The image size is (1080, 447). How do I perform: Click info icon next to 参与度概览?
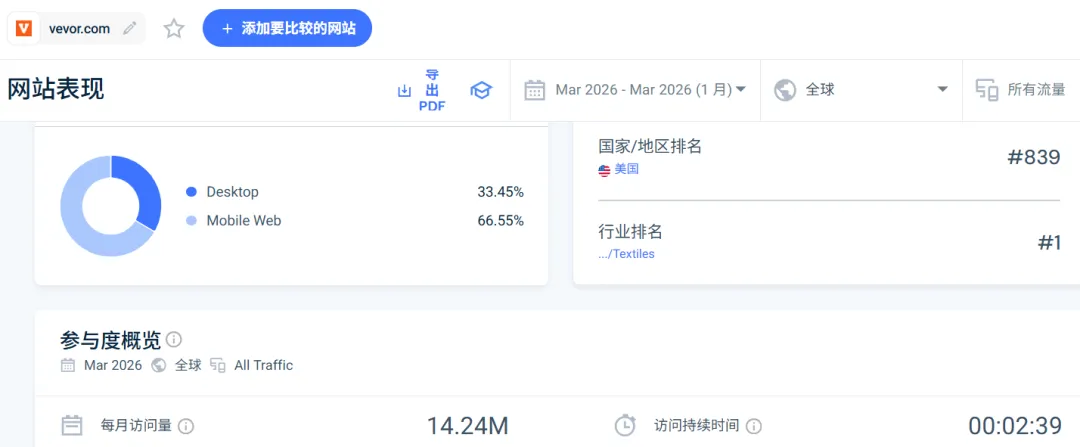(174, 340)
